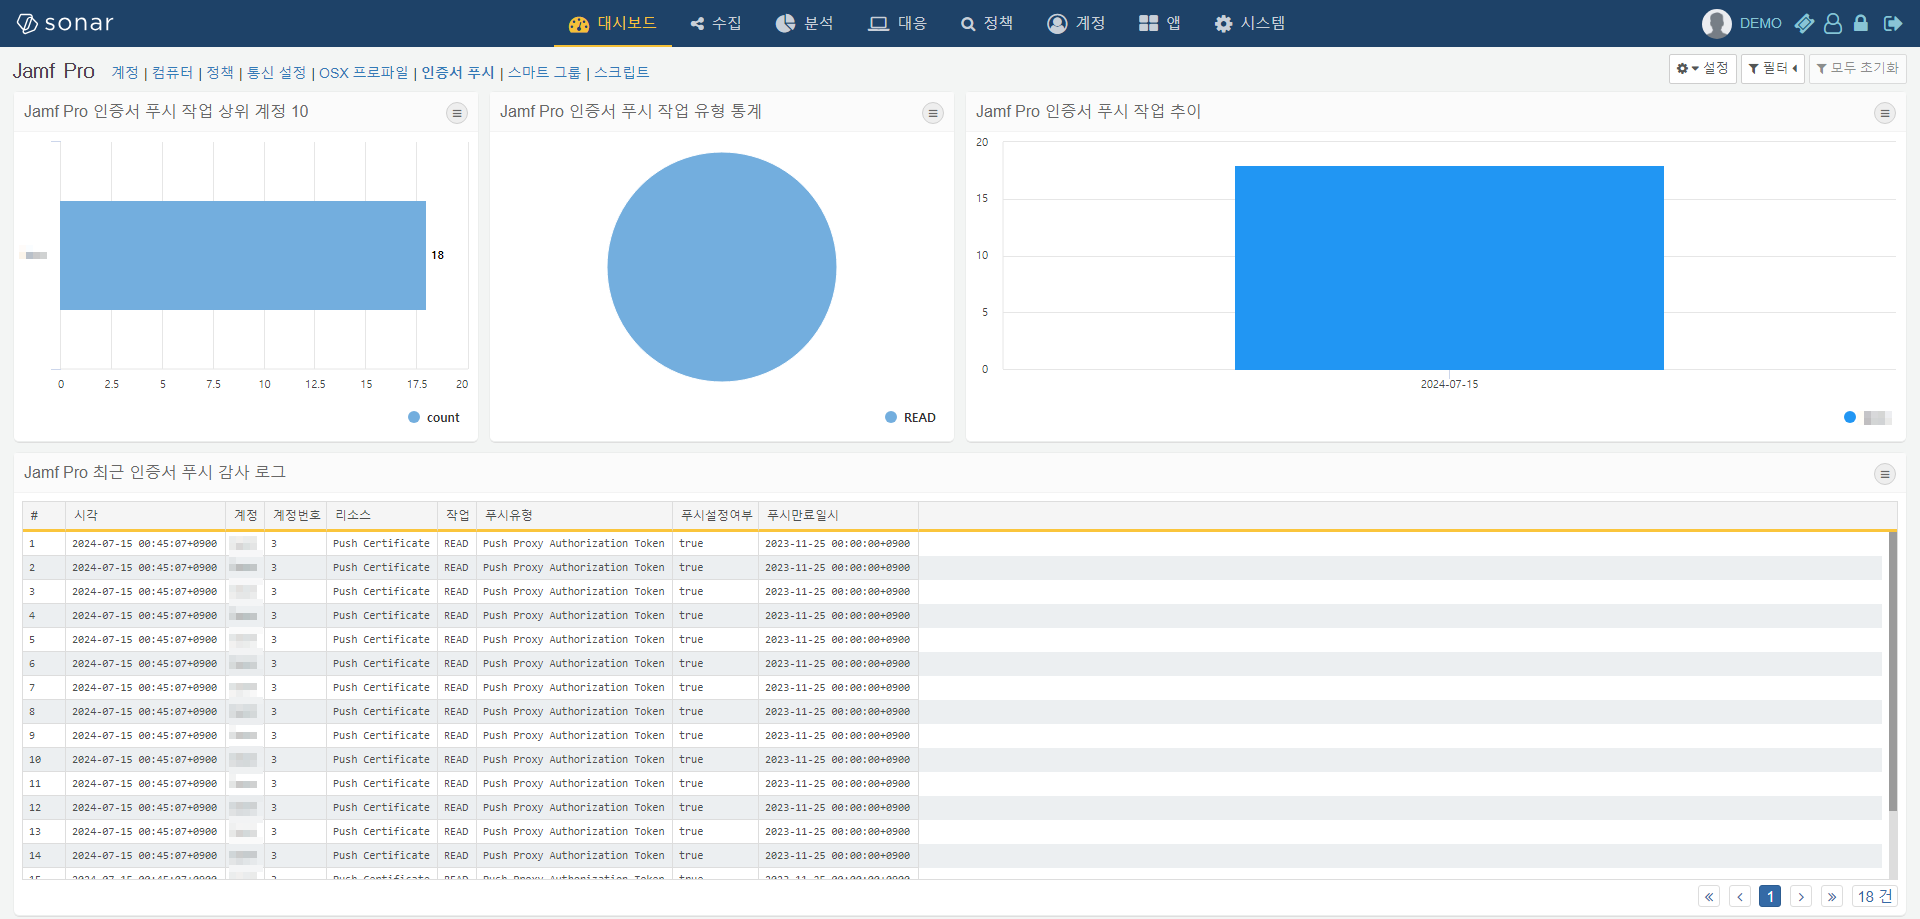1920x919 pixels.
Task: Click the DEMO user avatar
Action: click(x=1717, y=23)
